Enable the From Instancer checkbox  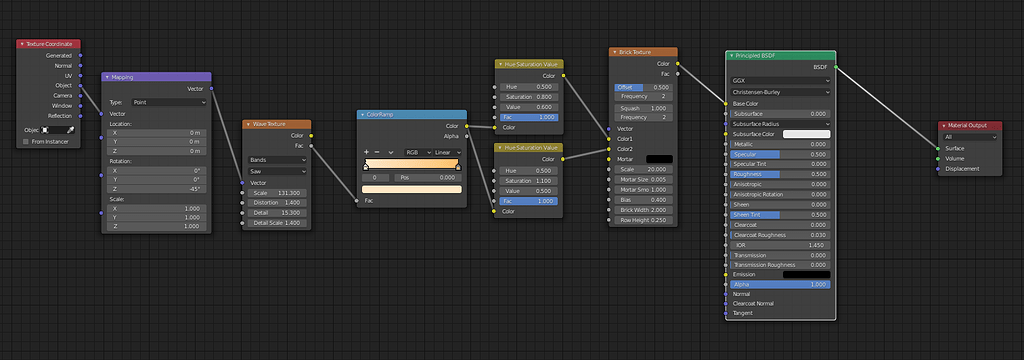coord(26,141)
